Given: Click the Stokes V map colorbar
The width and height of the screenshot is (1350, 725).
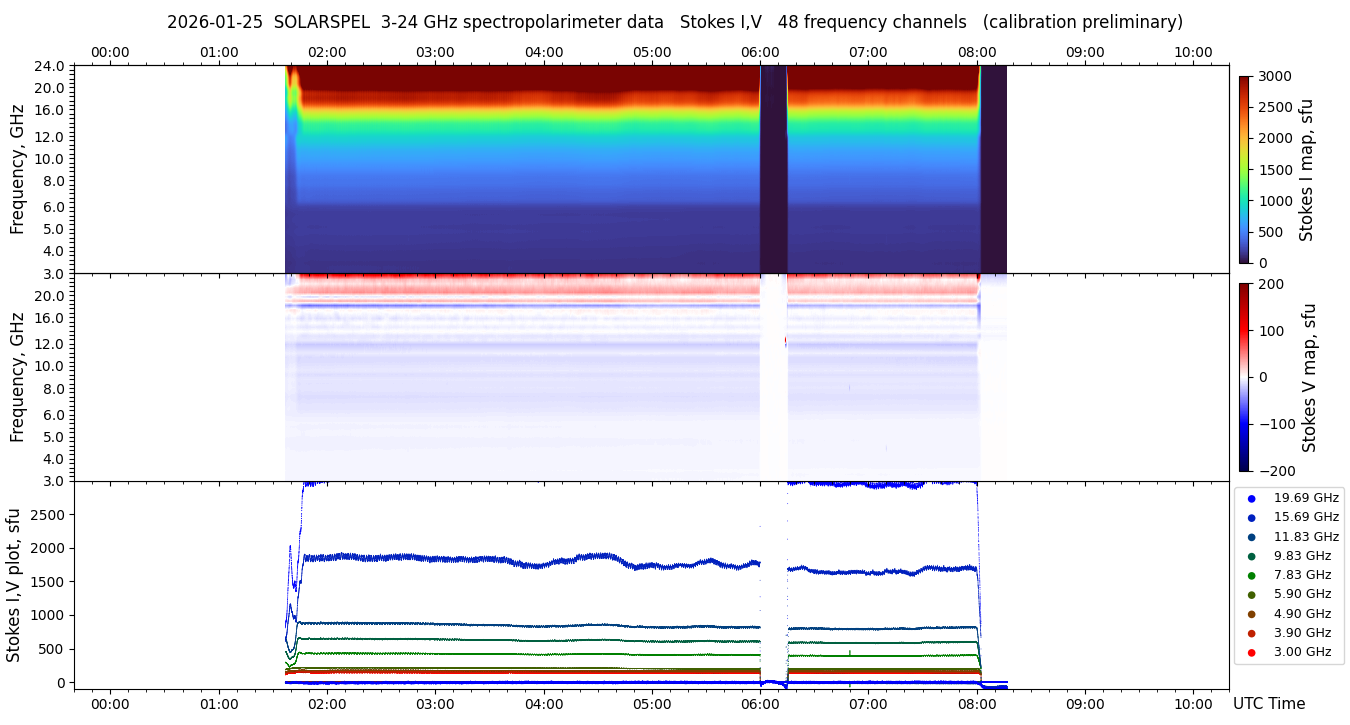Looking at the screenshot, I should [1244, 377].
